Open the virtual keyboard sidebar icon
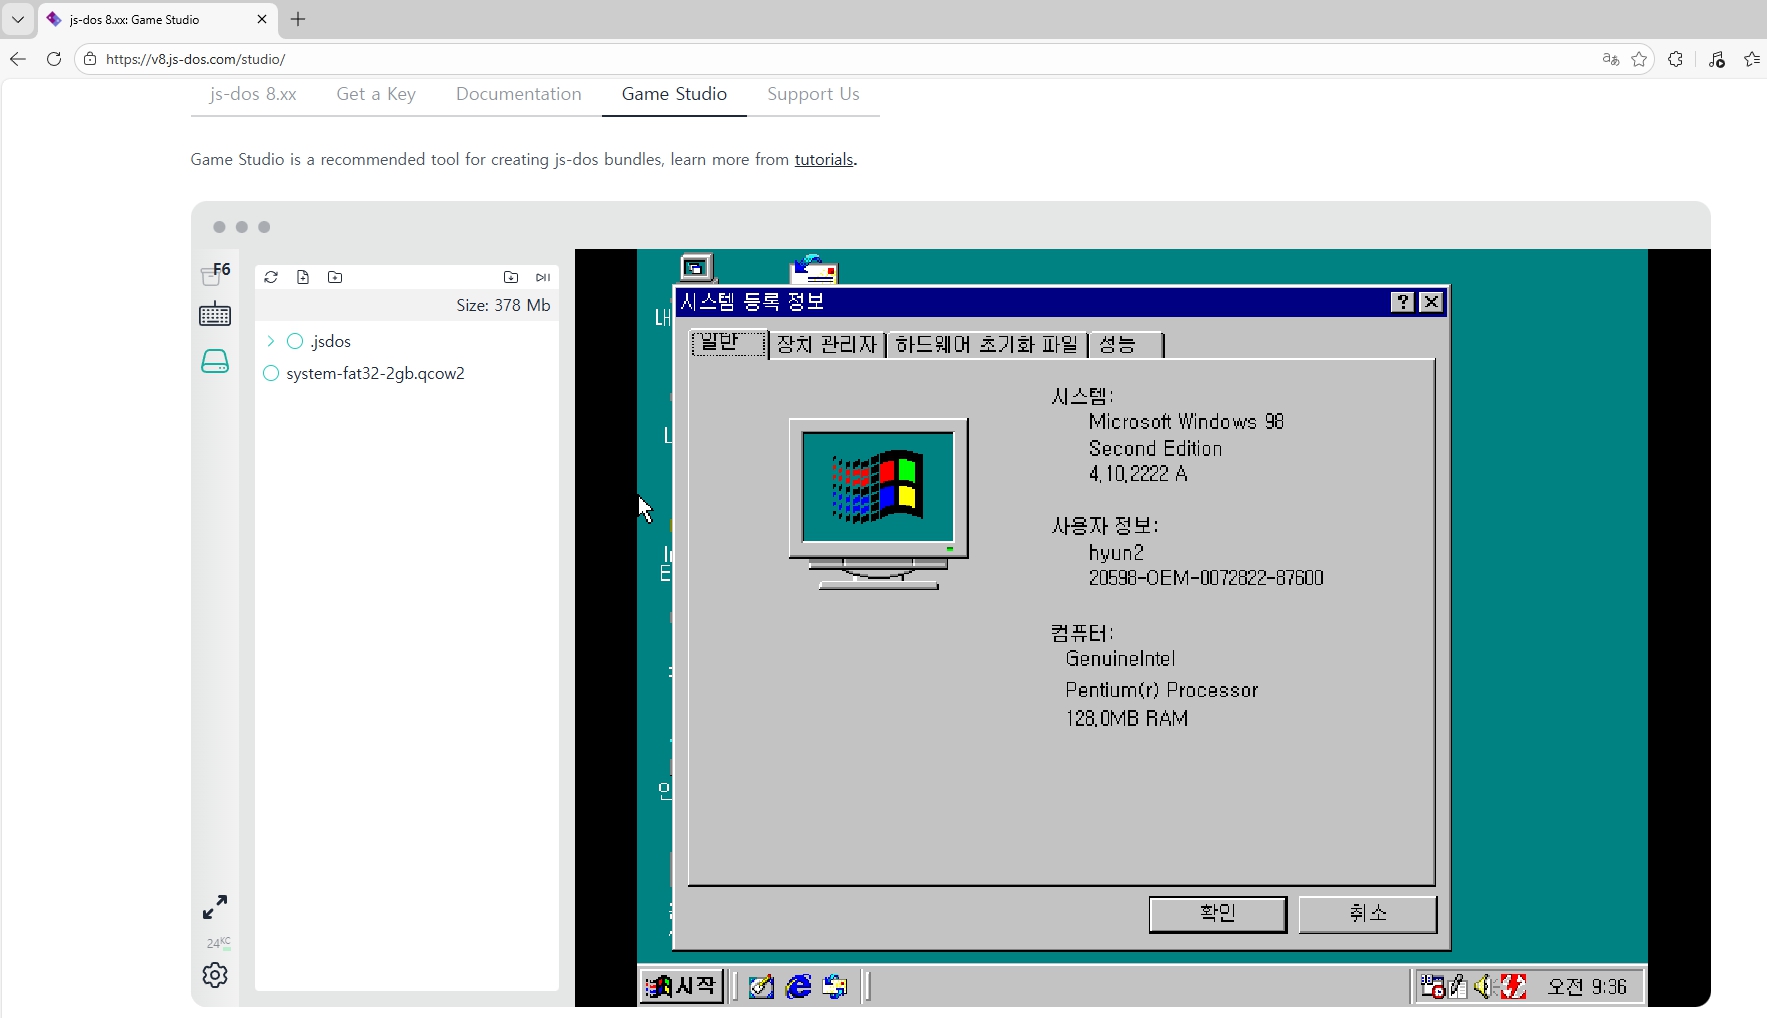Screen dimensions: 1767x1018 point(215,316)
